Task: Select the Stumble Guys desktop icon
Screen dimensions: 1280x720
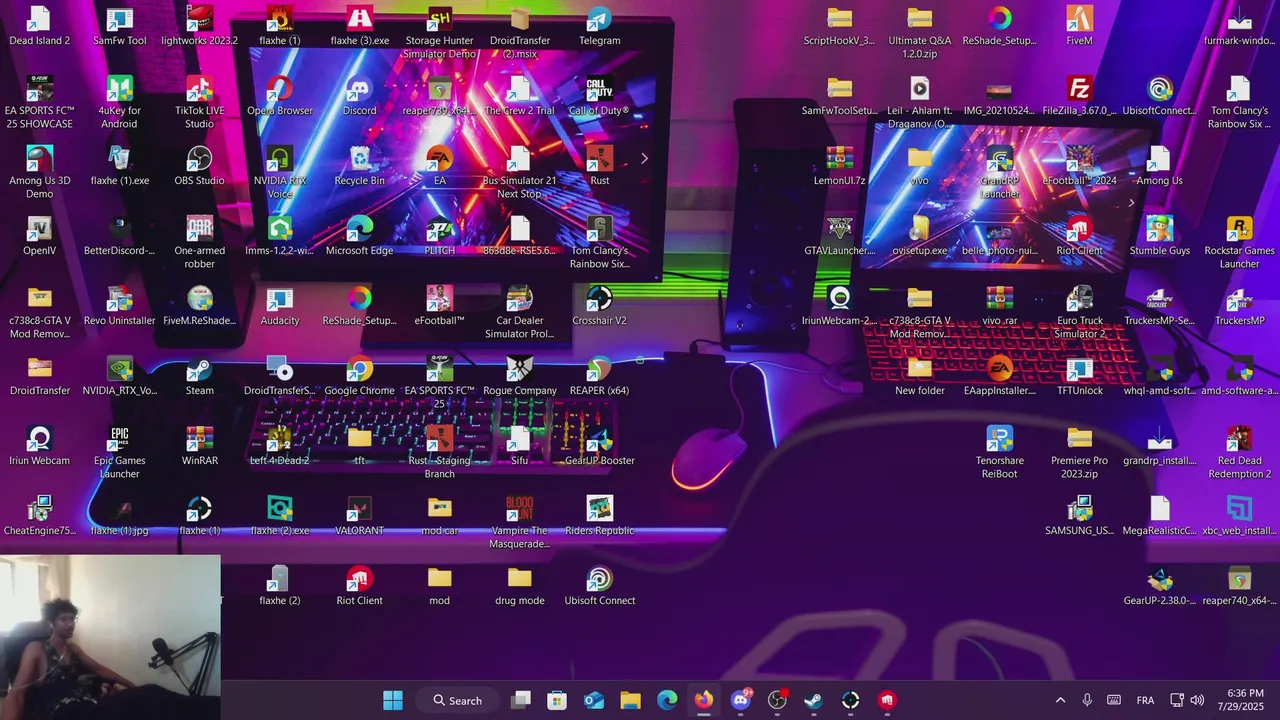Action: (1159, 237)
